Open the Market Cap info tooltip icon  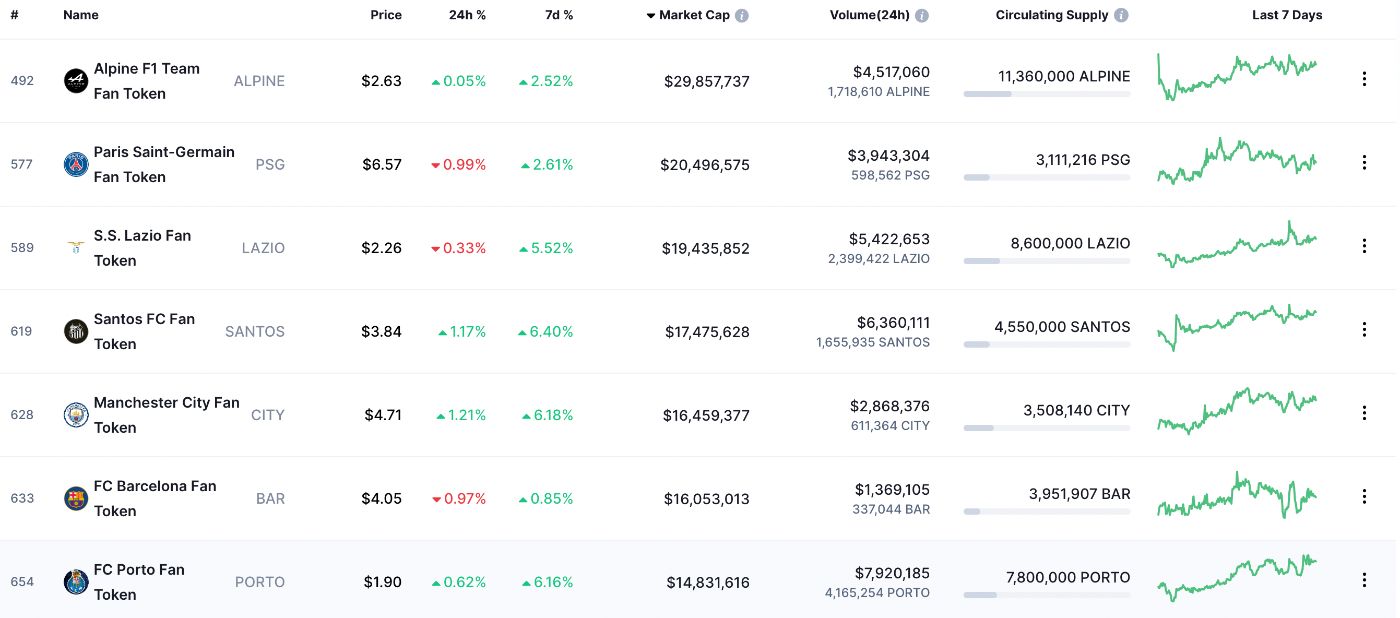[739, 15]
